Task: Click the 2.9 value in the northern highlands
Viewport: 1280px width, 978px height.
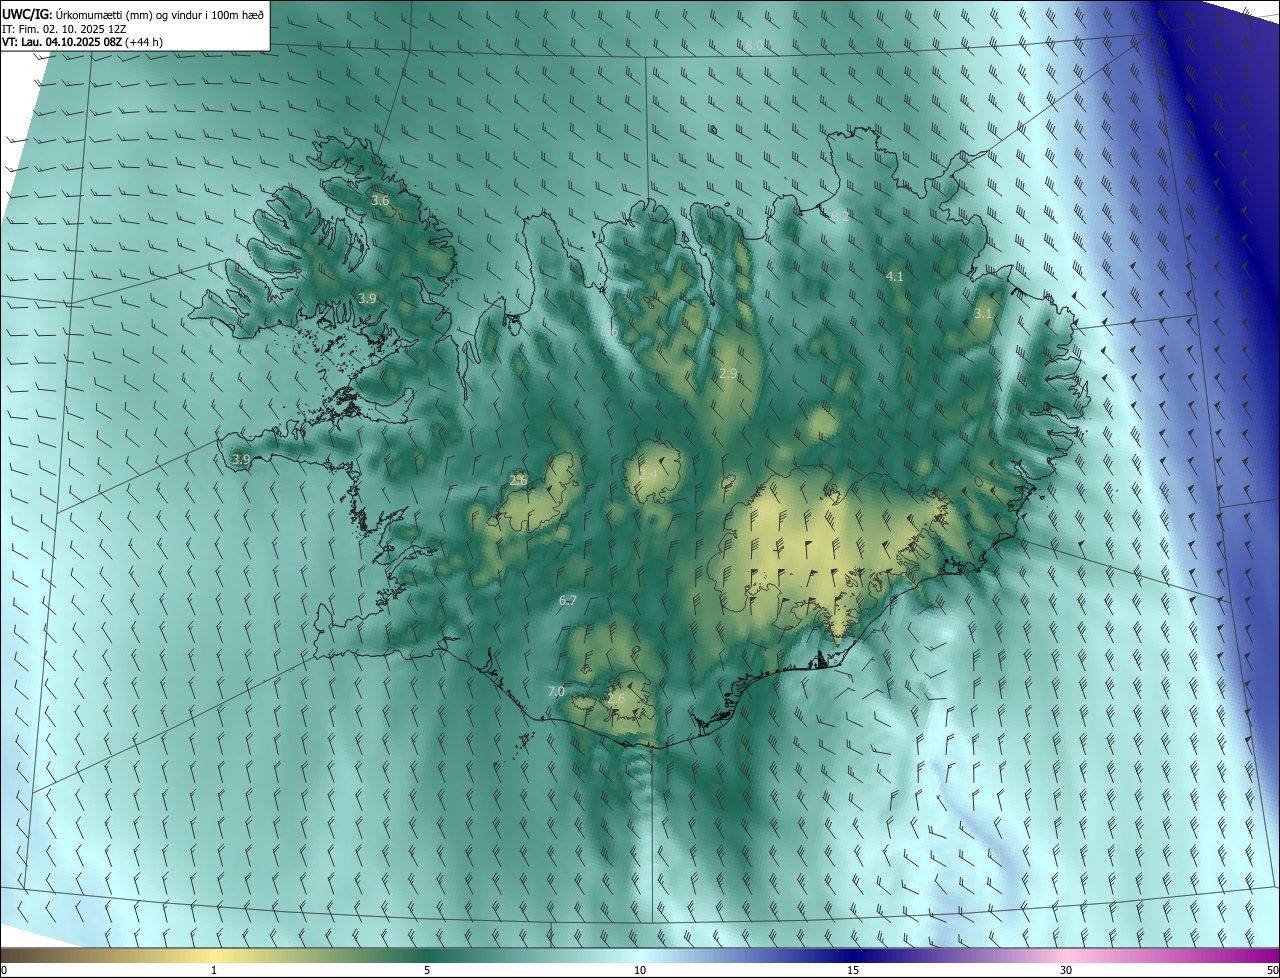Action: click(728, 374)
